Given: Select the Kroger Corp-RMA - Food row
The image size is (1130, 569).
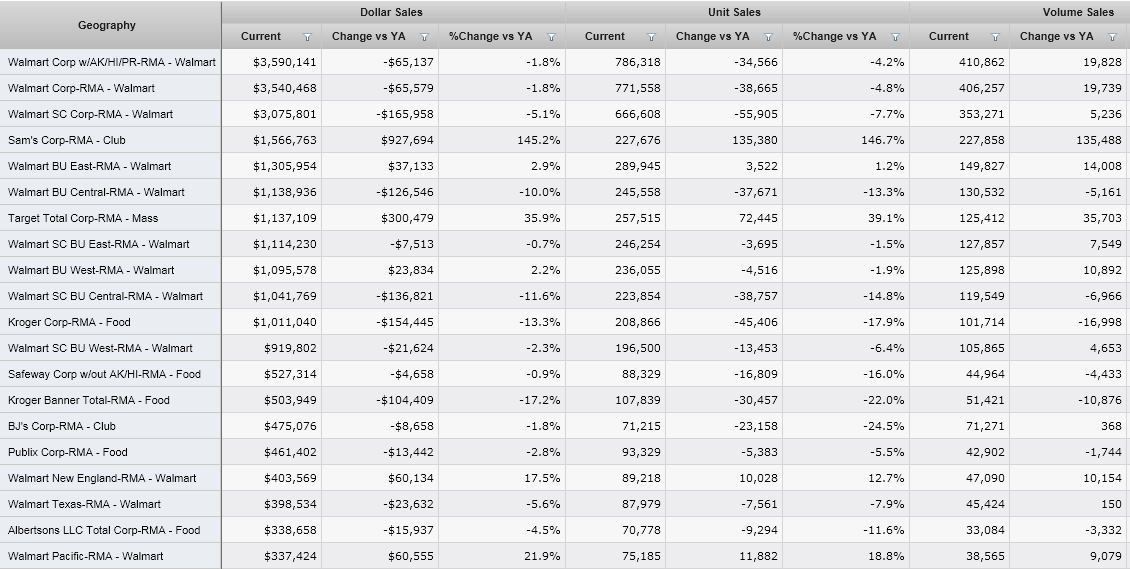Looking at the screenshot, I should click(69, 322).
